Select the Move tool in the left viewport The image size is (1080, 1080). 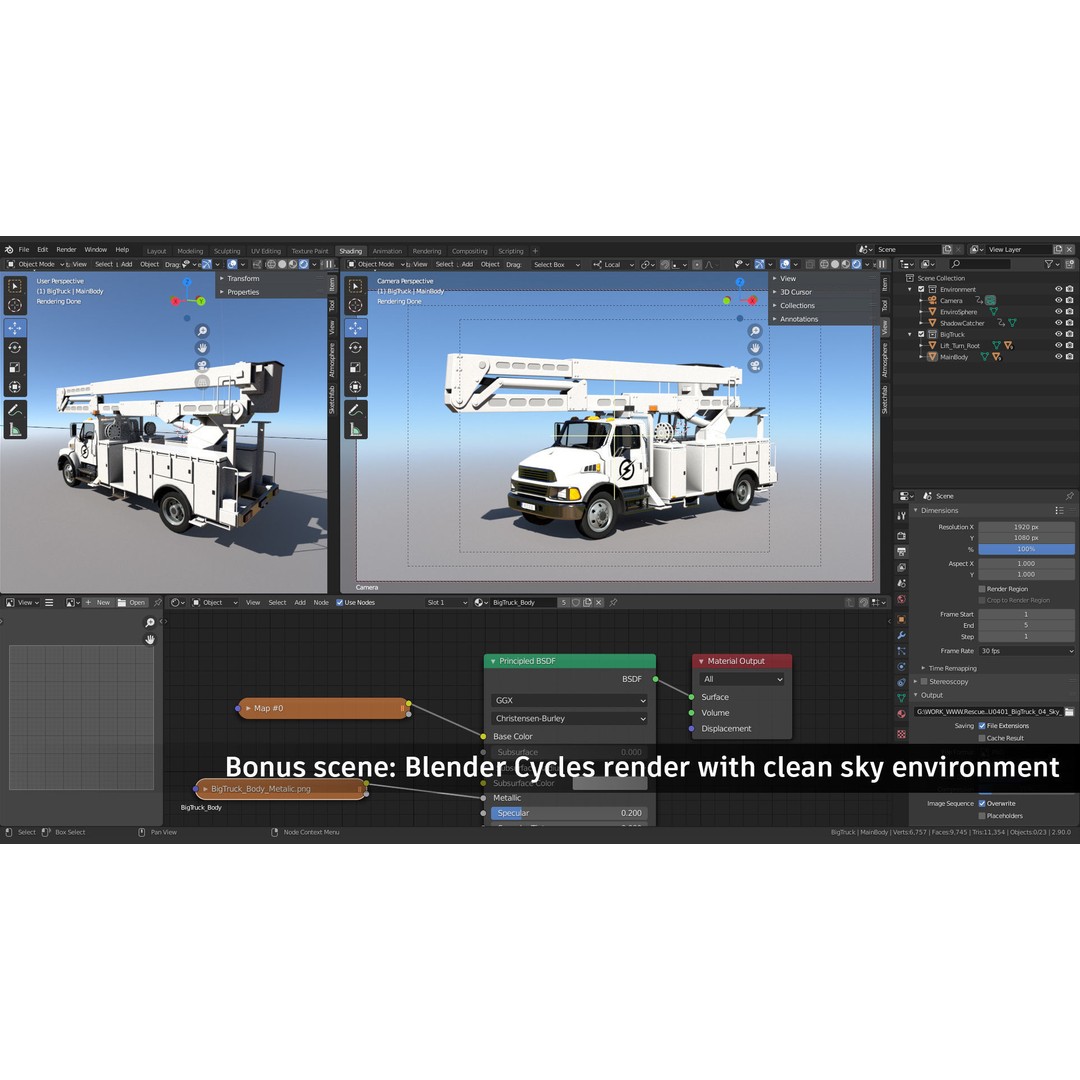(14, 328)
